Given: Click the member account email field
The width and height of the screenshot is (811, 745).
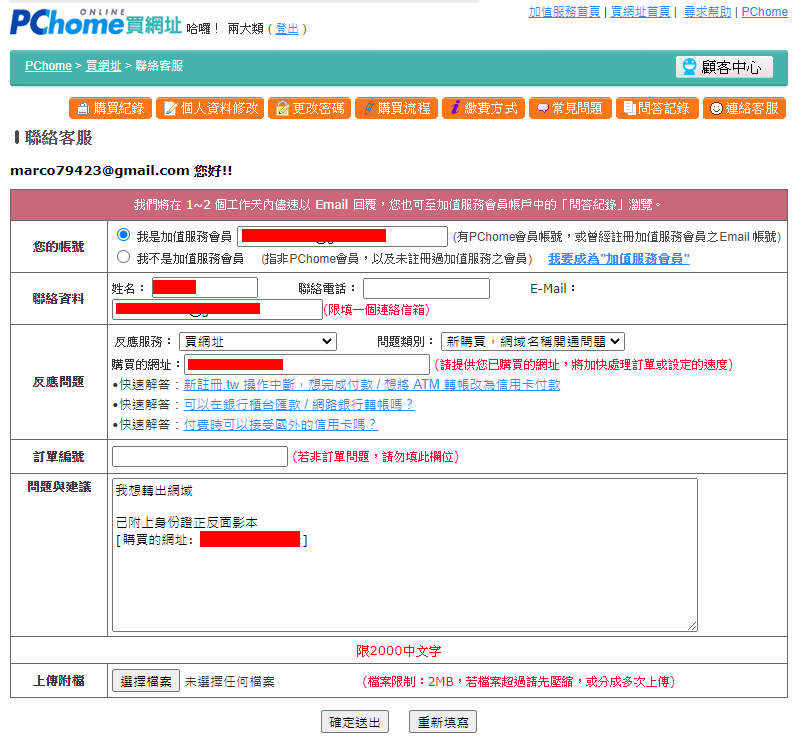Looking at the screenshot, I should pos(342,236).
